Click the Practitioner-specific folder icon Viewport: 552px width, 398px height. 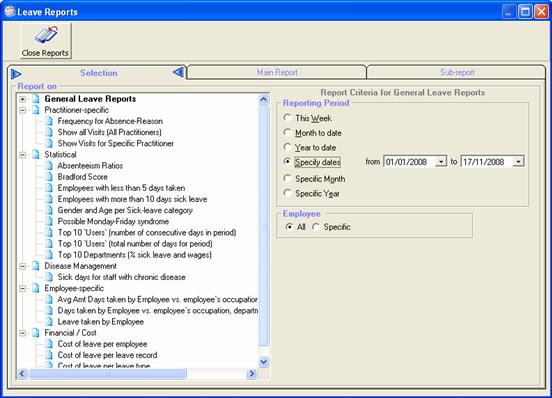coord(36,110)
